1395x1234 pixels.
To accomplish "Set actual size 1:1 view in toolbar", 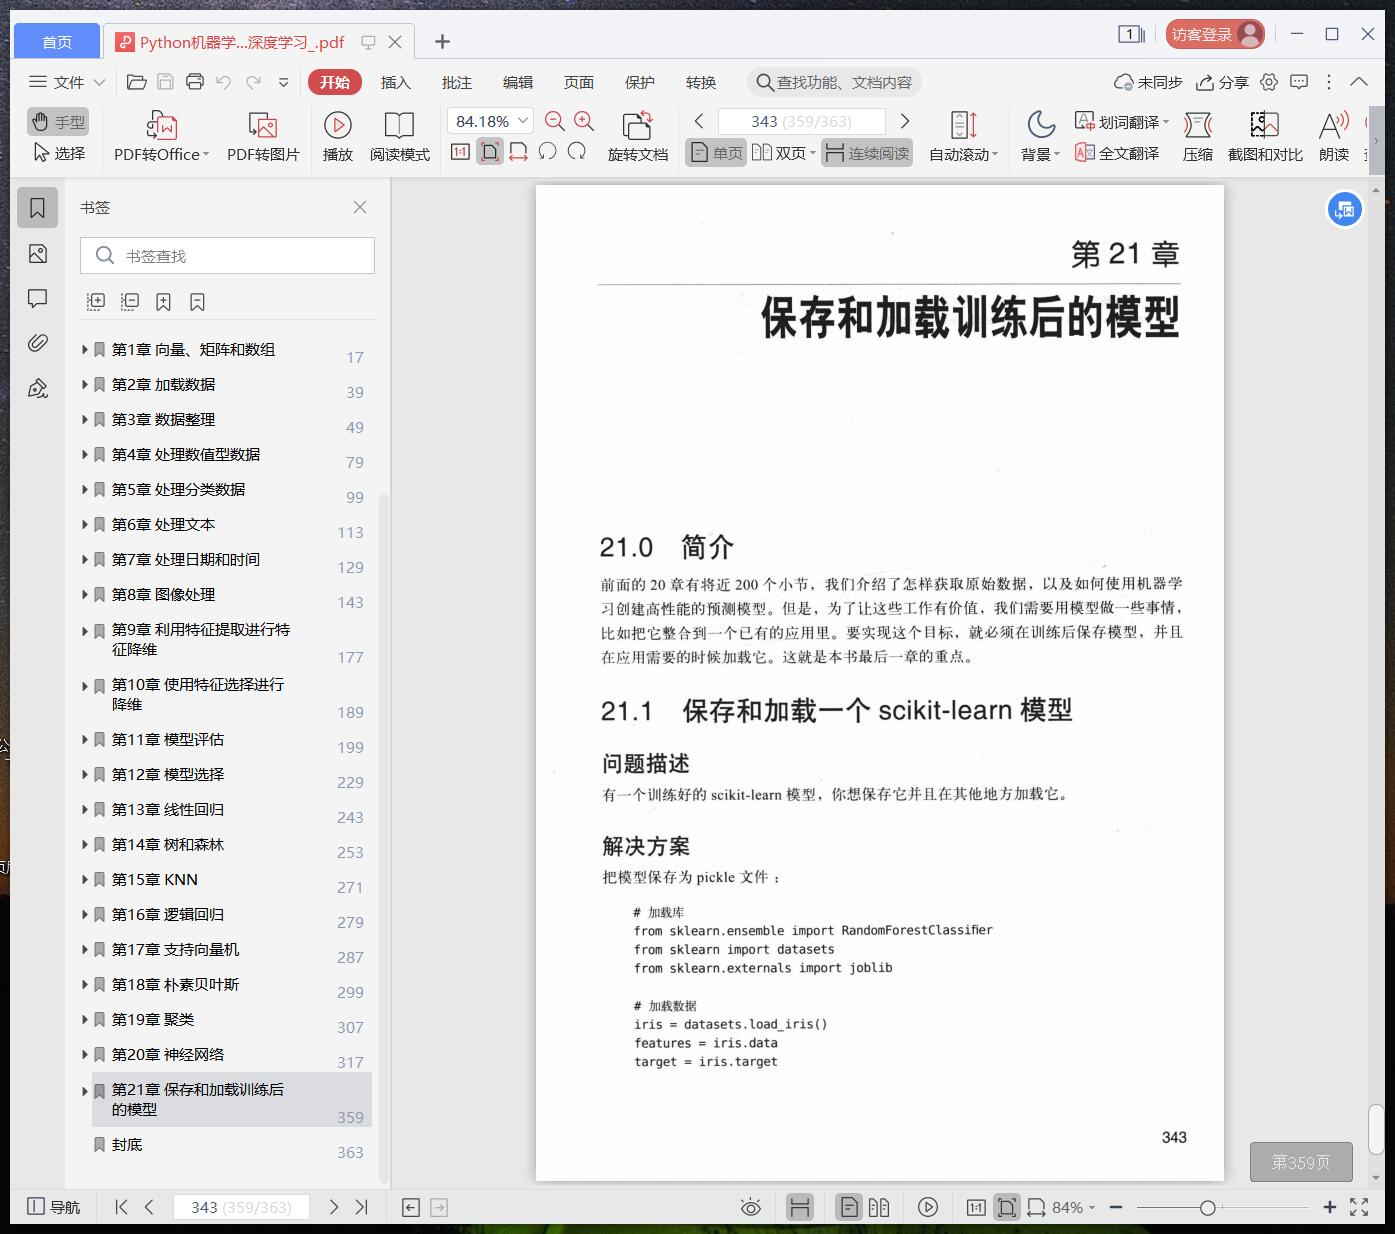I will coord(460,152).
